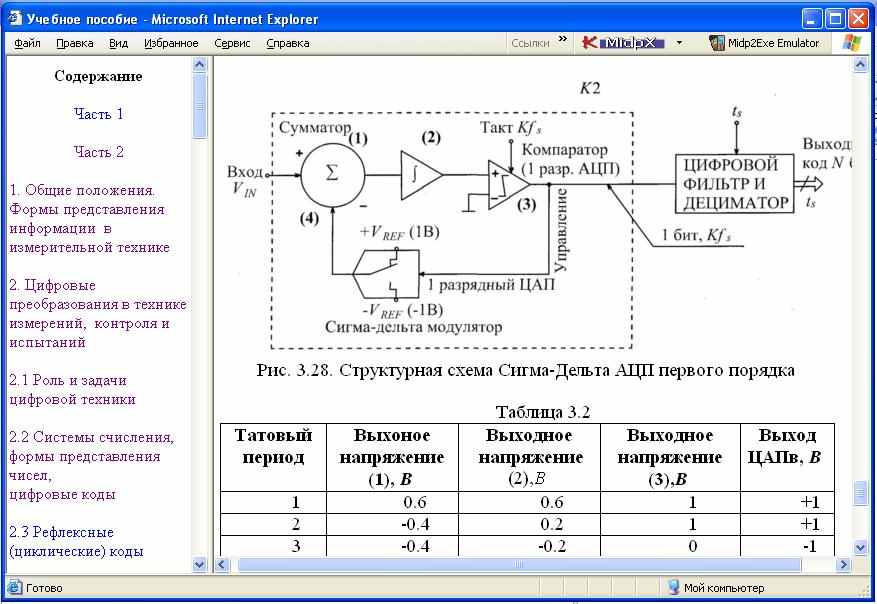
Task: Click the figure caption Рис. 3.28
Action: (x=525, y=370)
